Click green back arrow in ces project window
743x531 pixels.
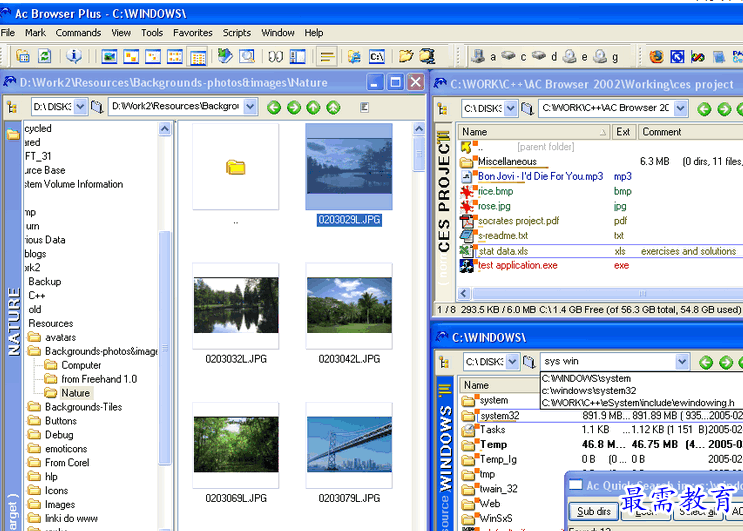coord(704,109)
